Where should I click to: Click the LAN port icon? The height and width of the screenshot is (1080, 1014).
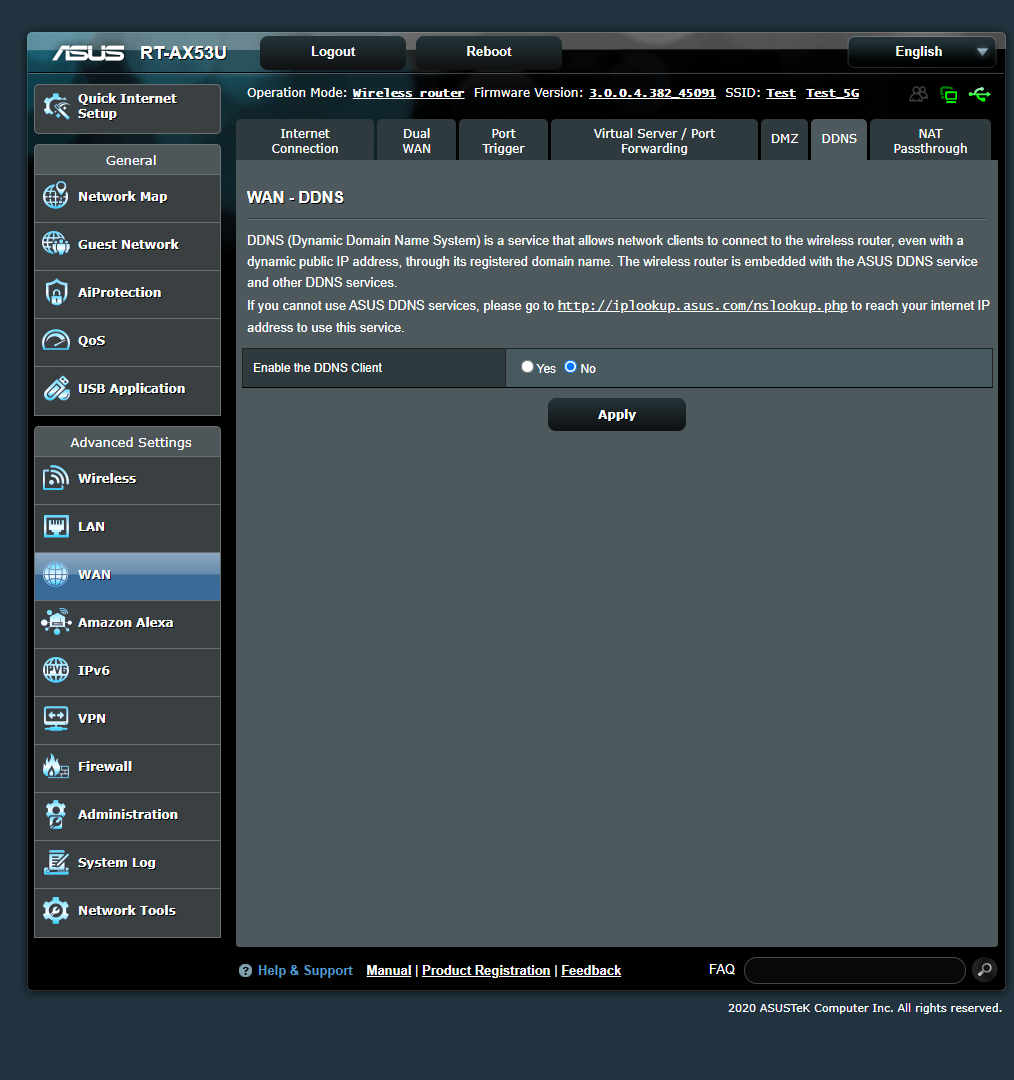[x=56, y=526]
